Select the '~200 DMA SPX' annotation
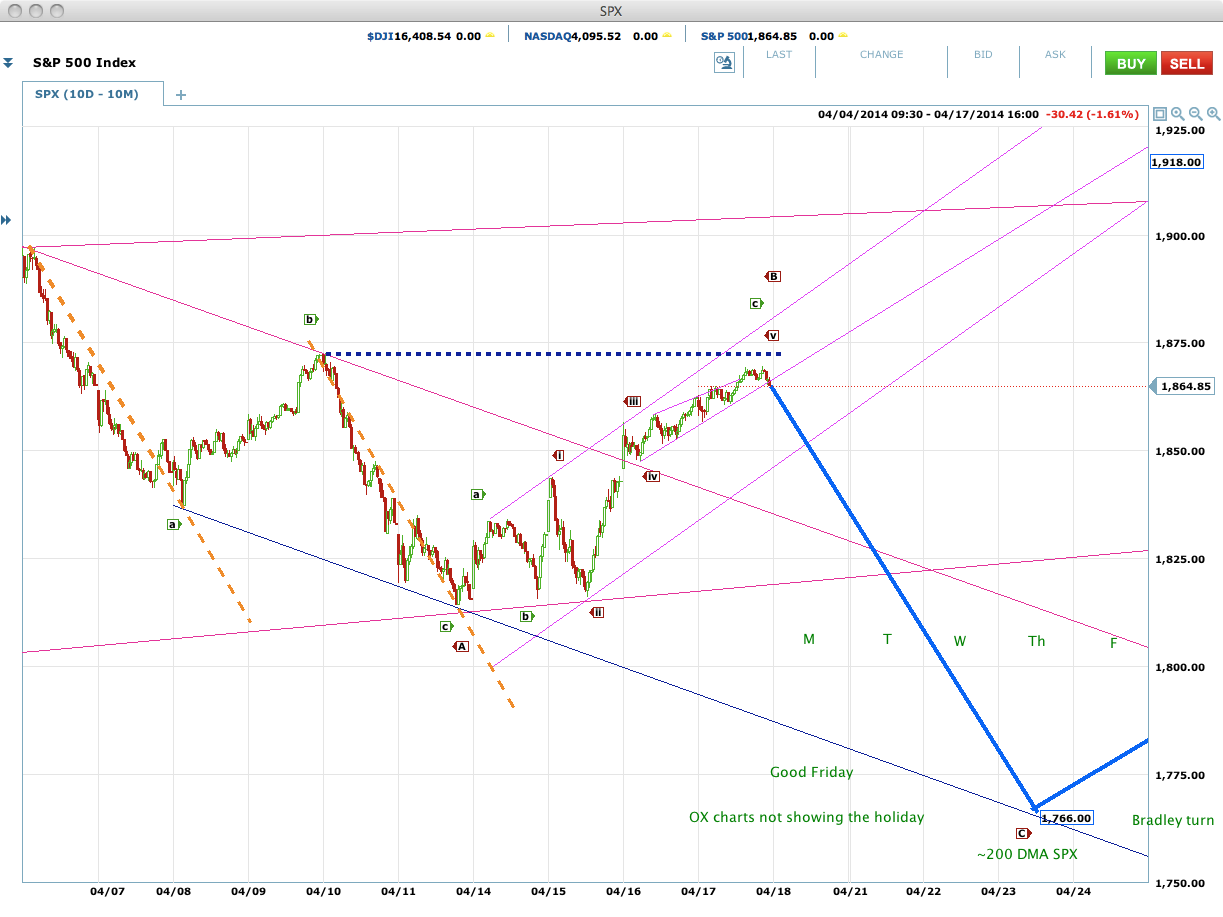The image size is (1223, 917). click(x=1027, y=854)
